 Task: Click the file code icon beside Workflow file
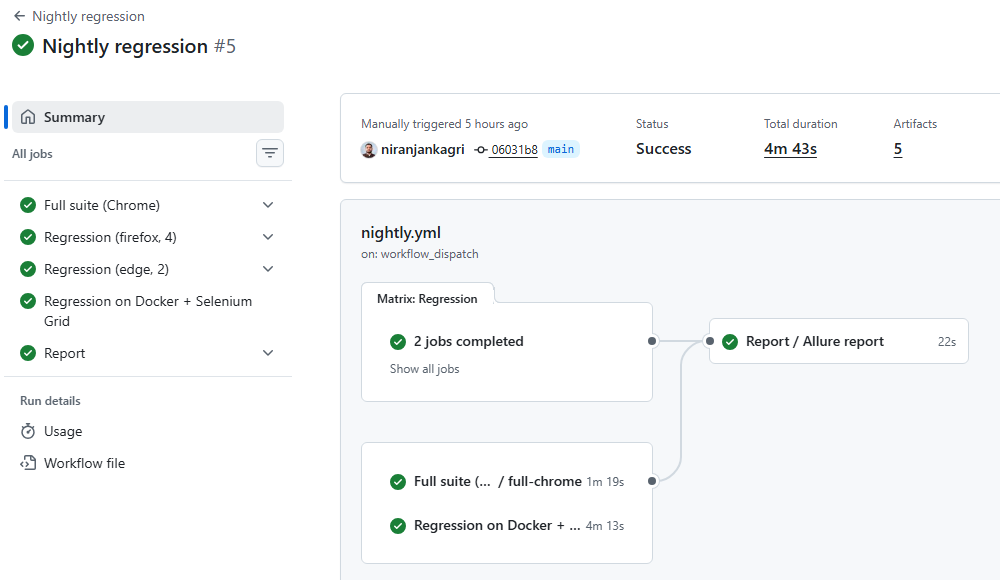(x=28, y=463)
